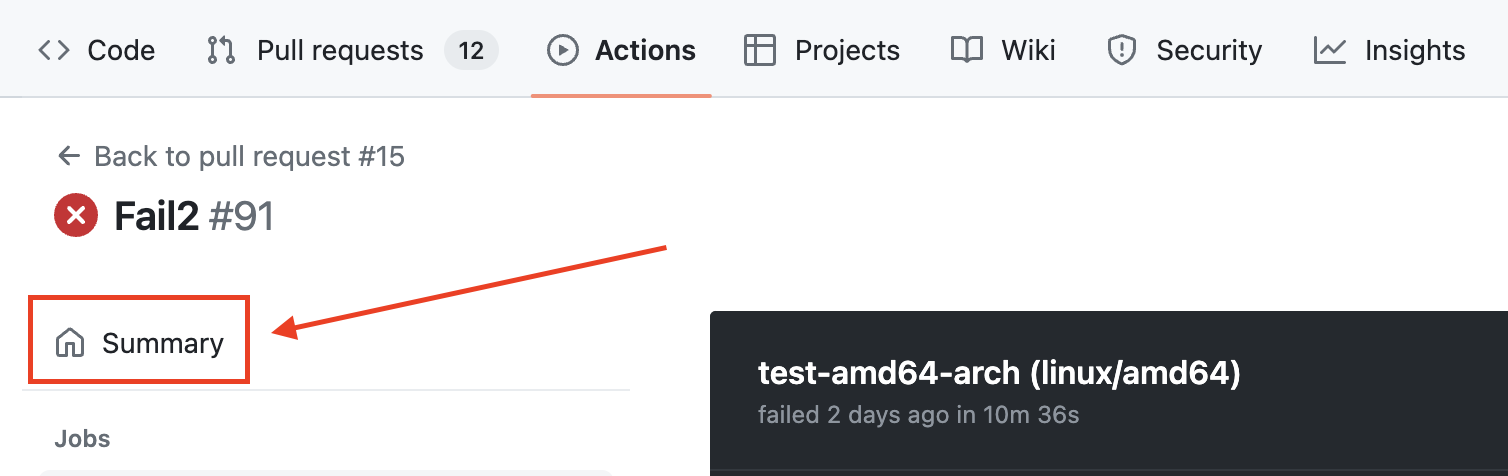Click the Pull requests branch icon
Viewport: 1508px width, 476px height.
[220, 50]
